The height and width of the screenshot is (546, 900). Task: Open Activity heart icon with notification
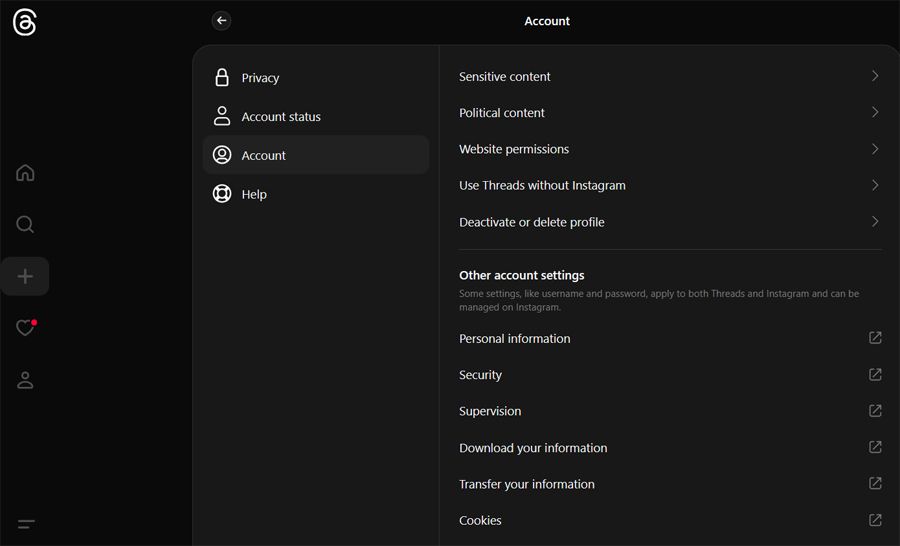pyautogui.click(x=25, y=328)
